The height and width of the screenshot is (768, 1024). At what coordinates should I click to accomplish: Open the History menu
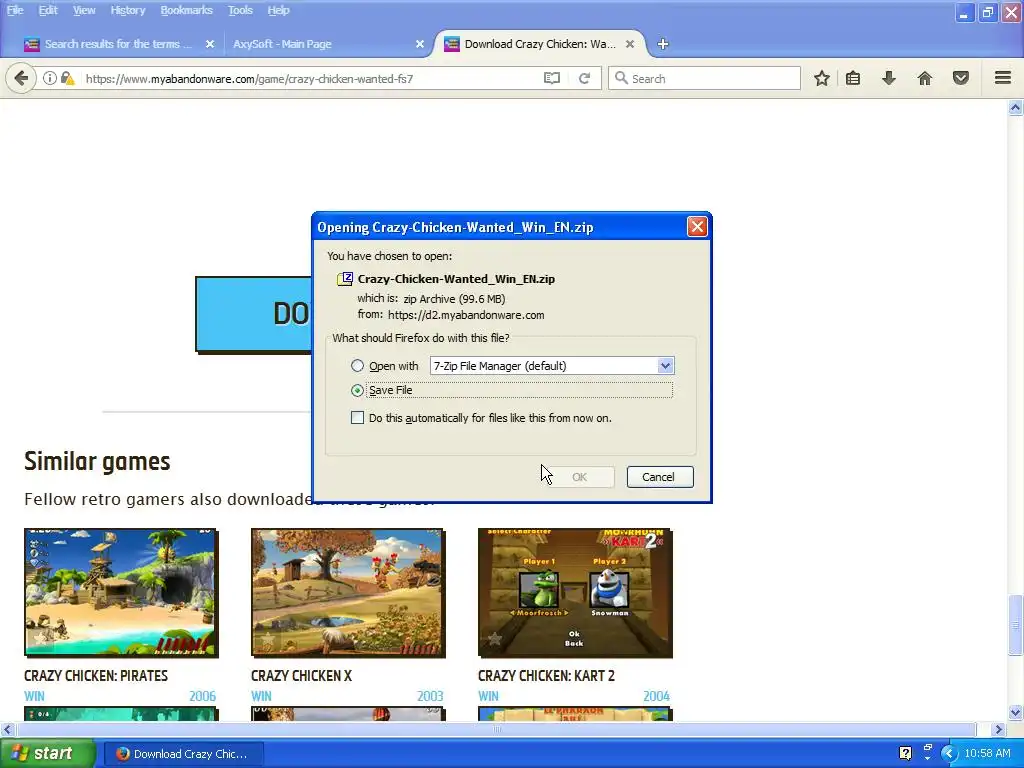click(x=127, y=10)
